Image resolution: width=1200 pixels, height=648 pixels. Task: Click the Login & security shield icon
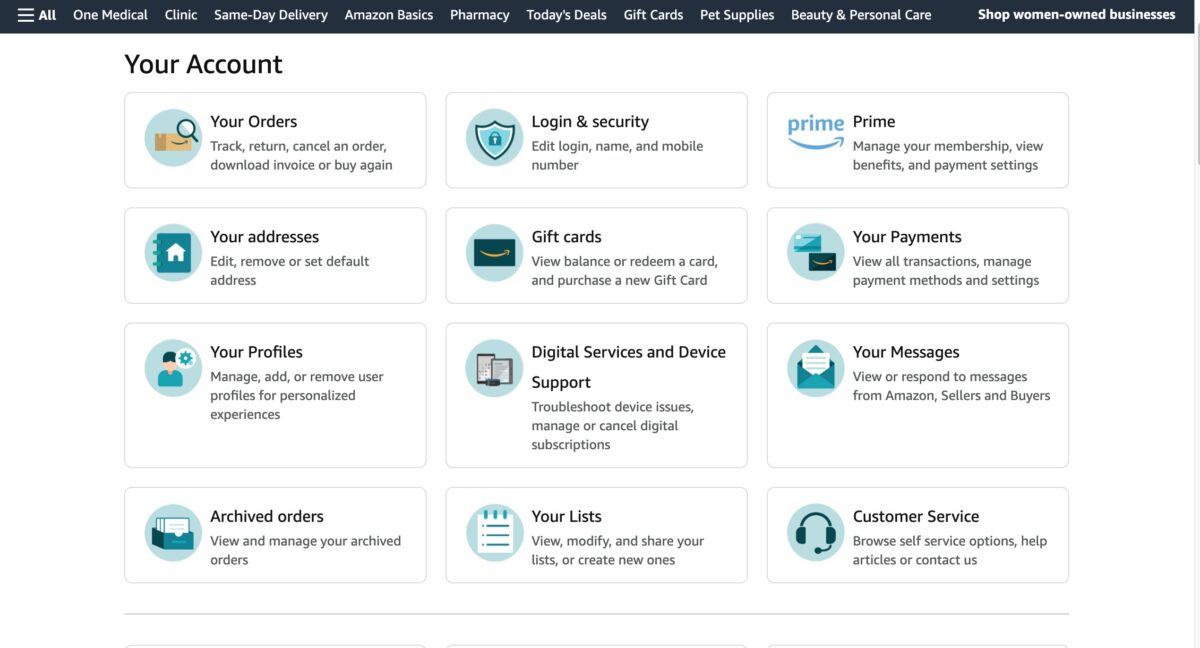point(494,138)
